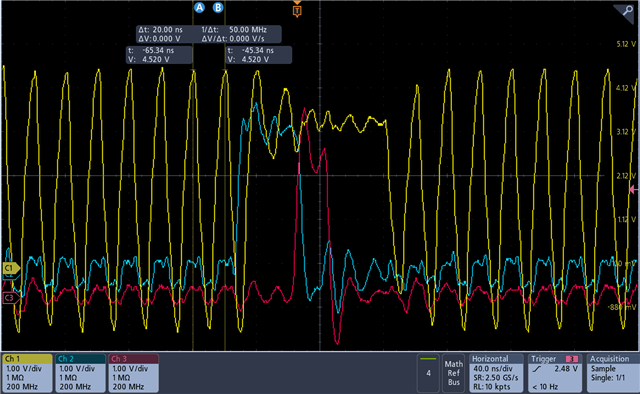Click the trigger level arrow indicator
640x394 pixels.
[633, 189]
